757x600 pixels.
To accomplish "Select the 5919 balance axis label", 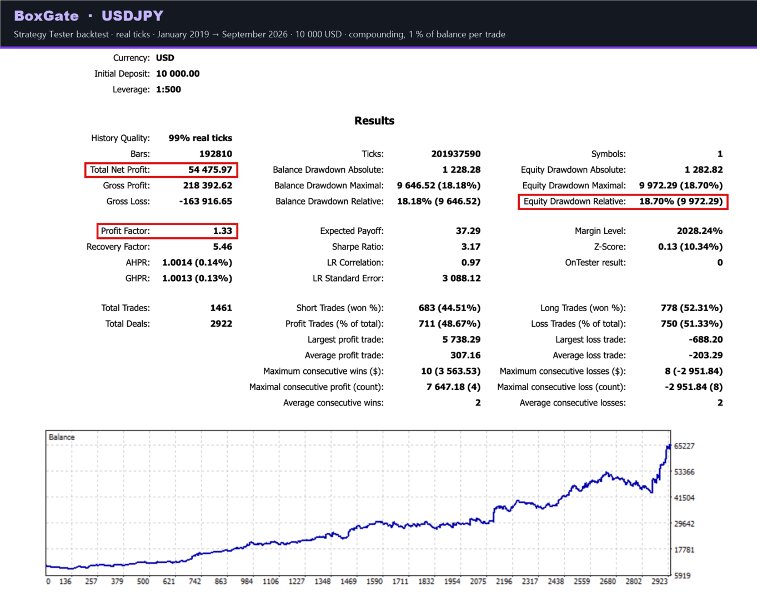I will click(x=682, y=576).
